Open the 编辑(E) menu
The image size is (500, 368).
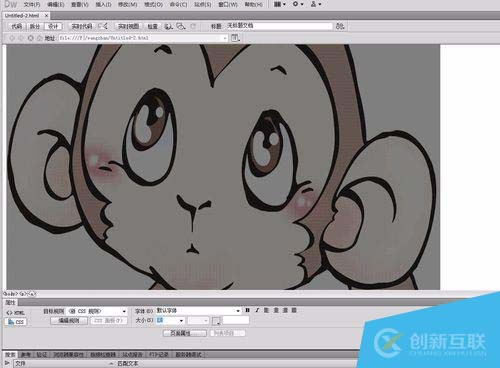pyautogui.click(x=56, y=4)
